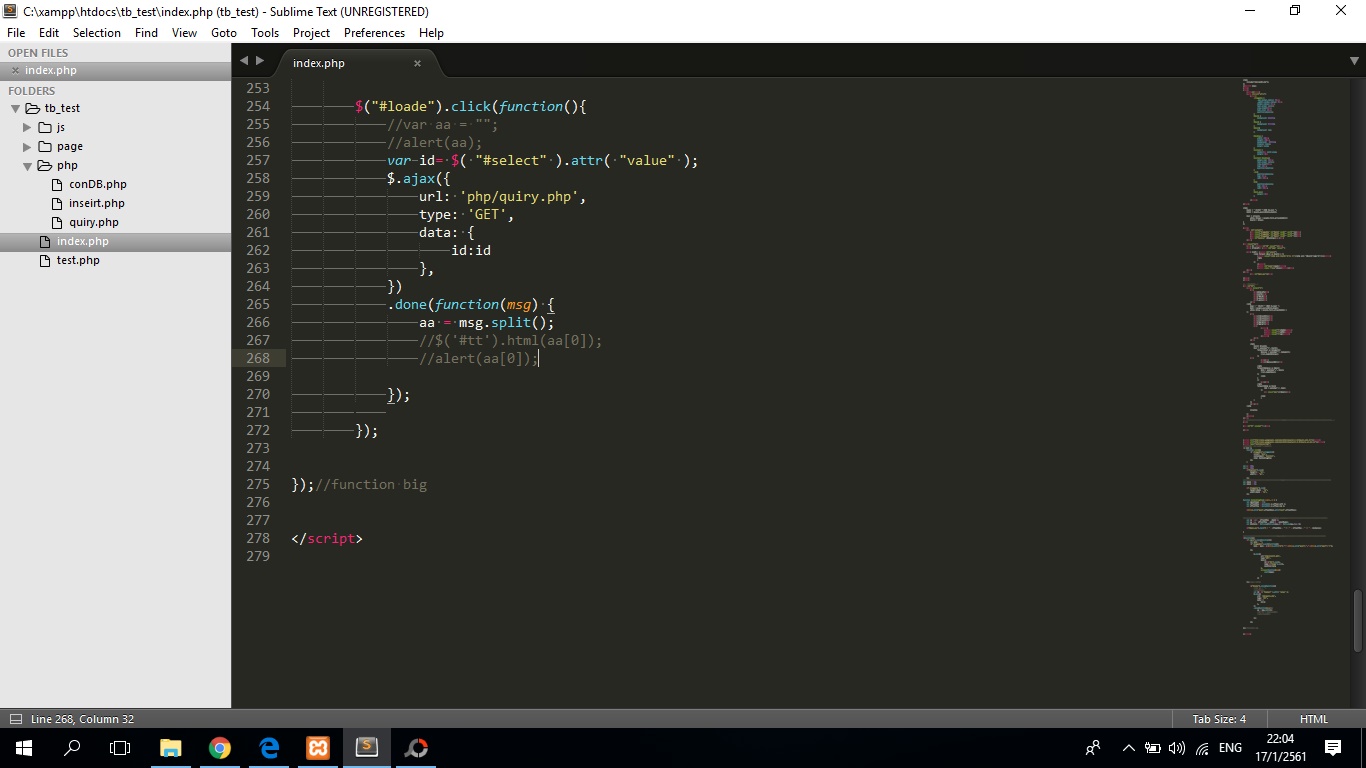Screen dimensions: 1366x768
Task: Click Line 268, Column 32 status text
Action: [82, 719]
